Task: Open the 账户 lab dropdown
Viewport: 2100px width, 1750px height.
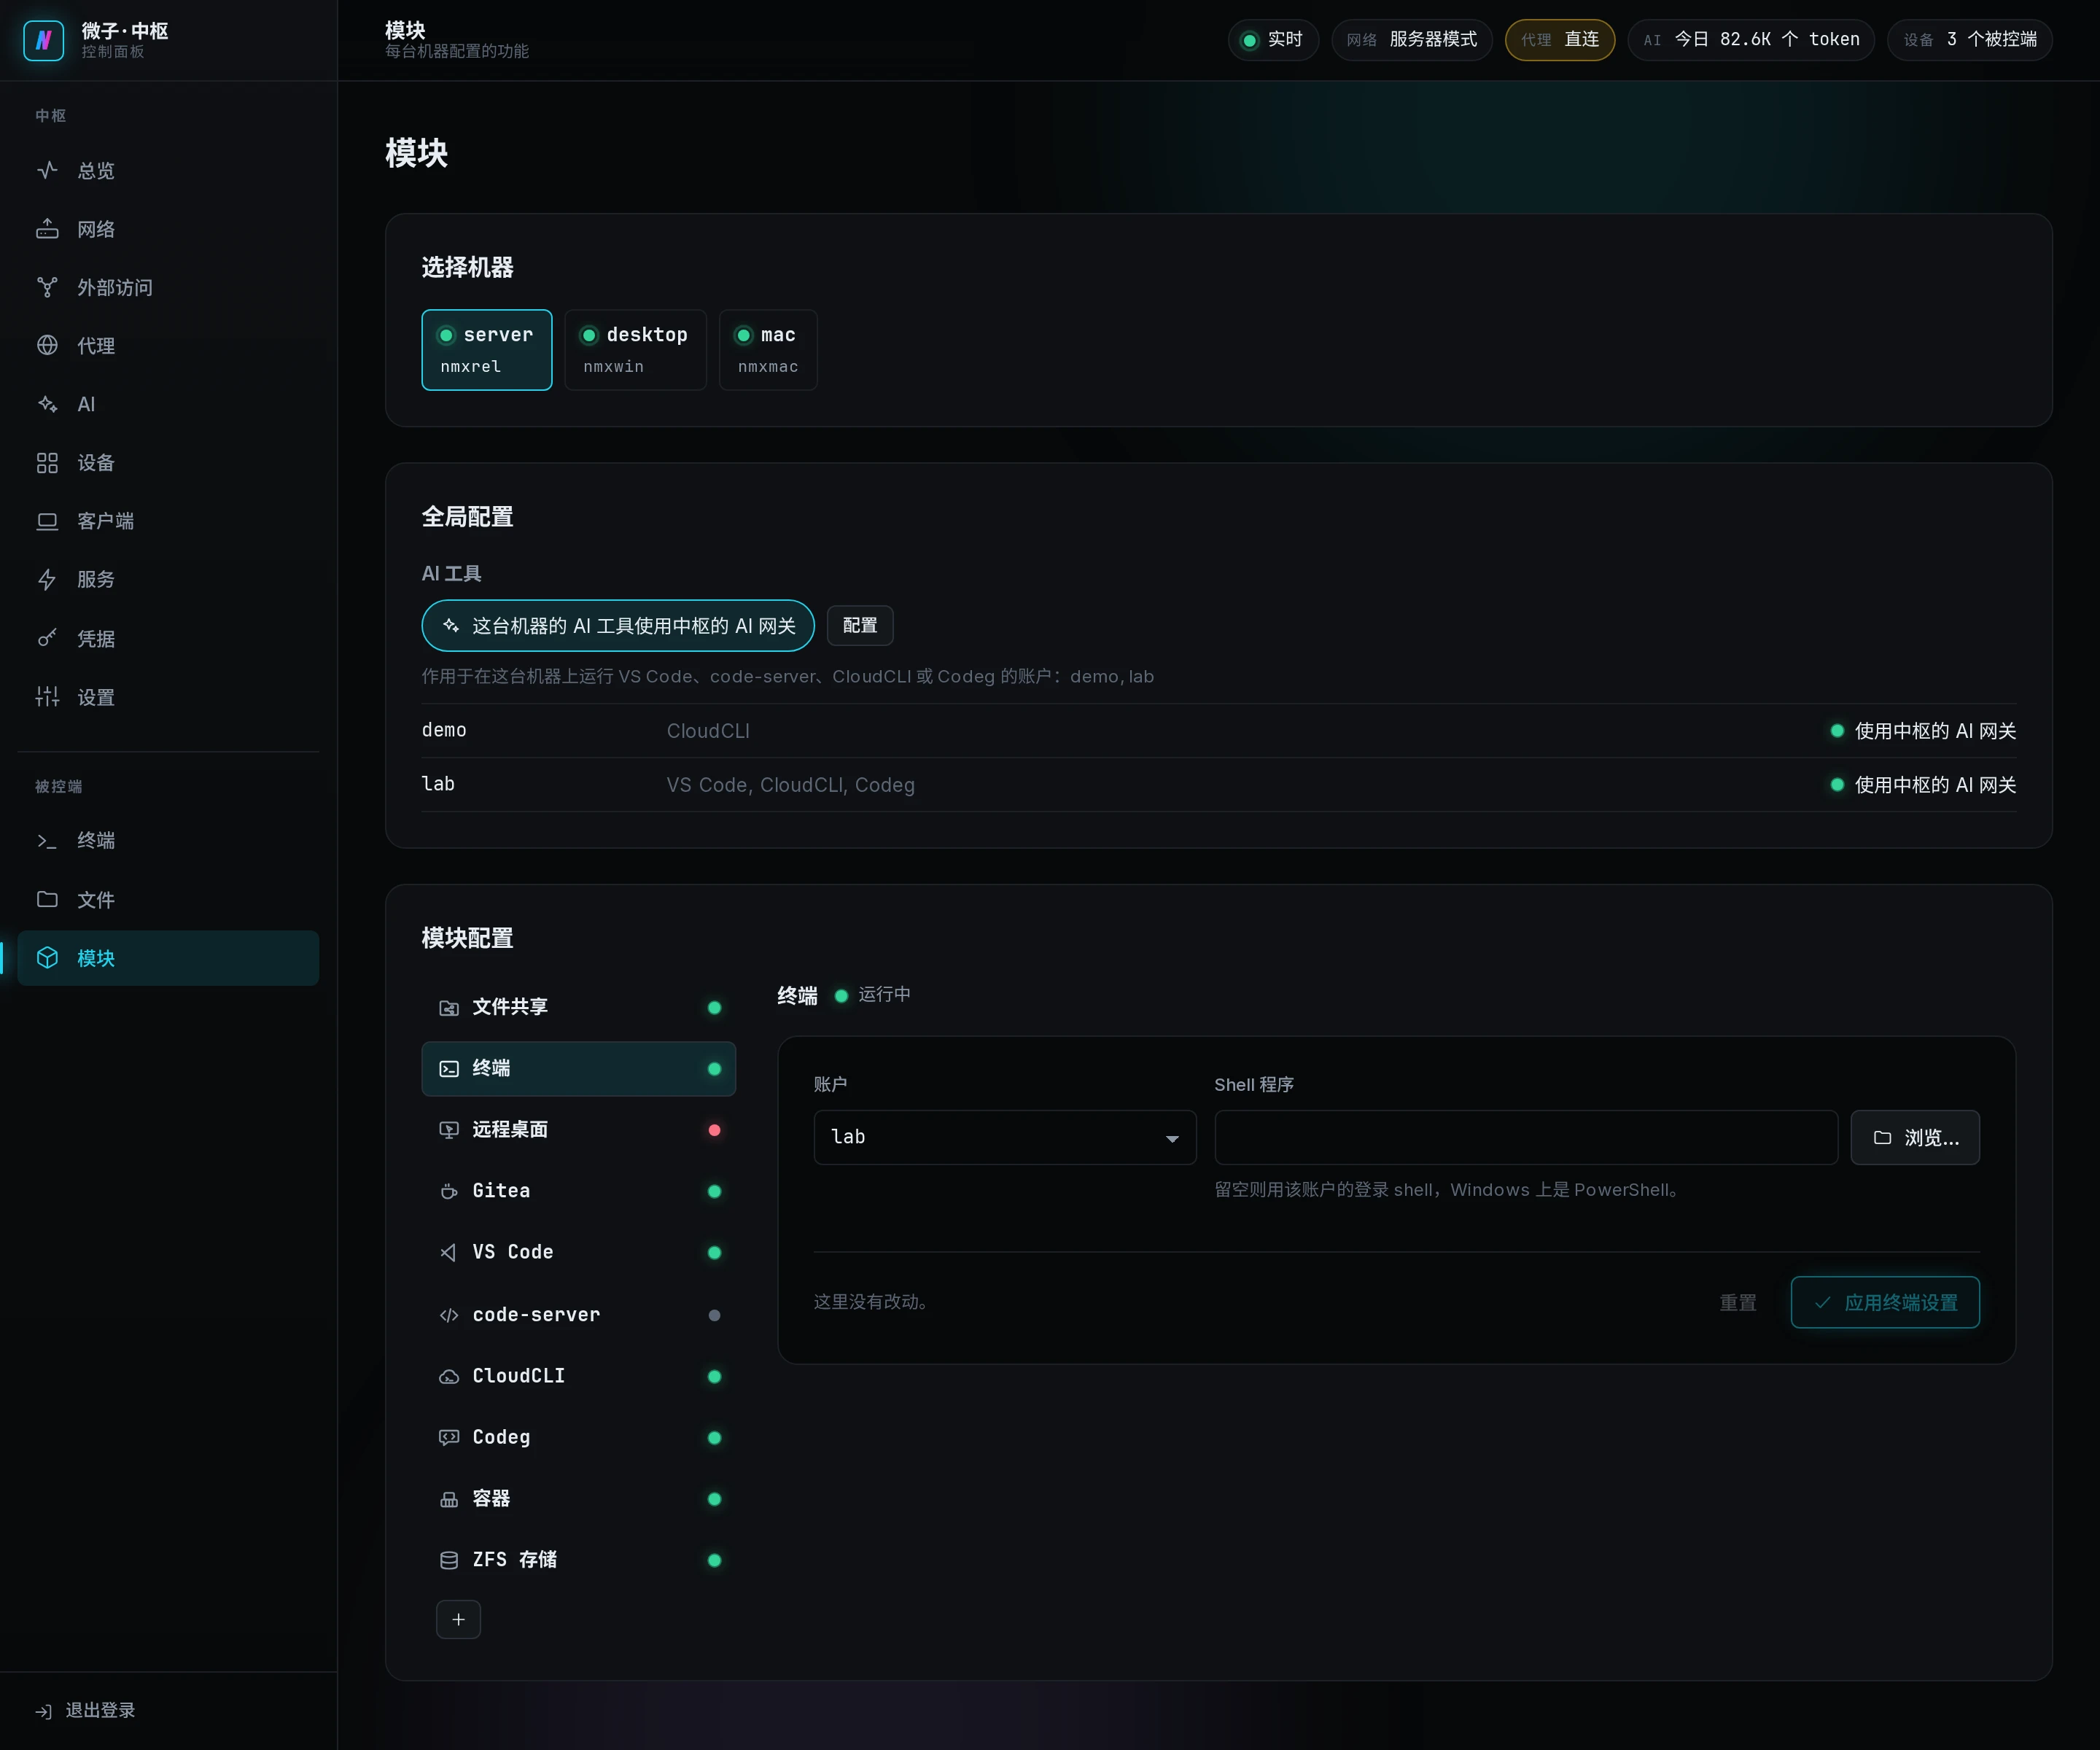Action: point(1005,1138)
